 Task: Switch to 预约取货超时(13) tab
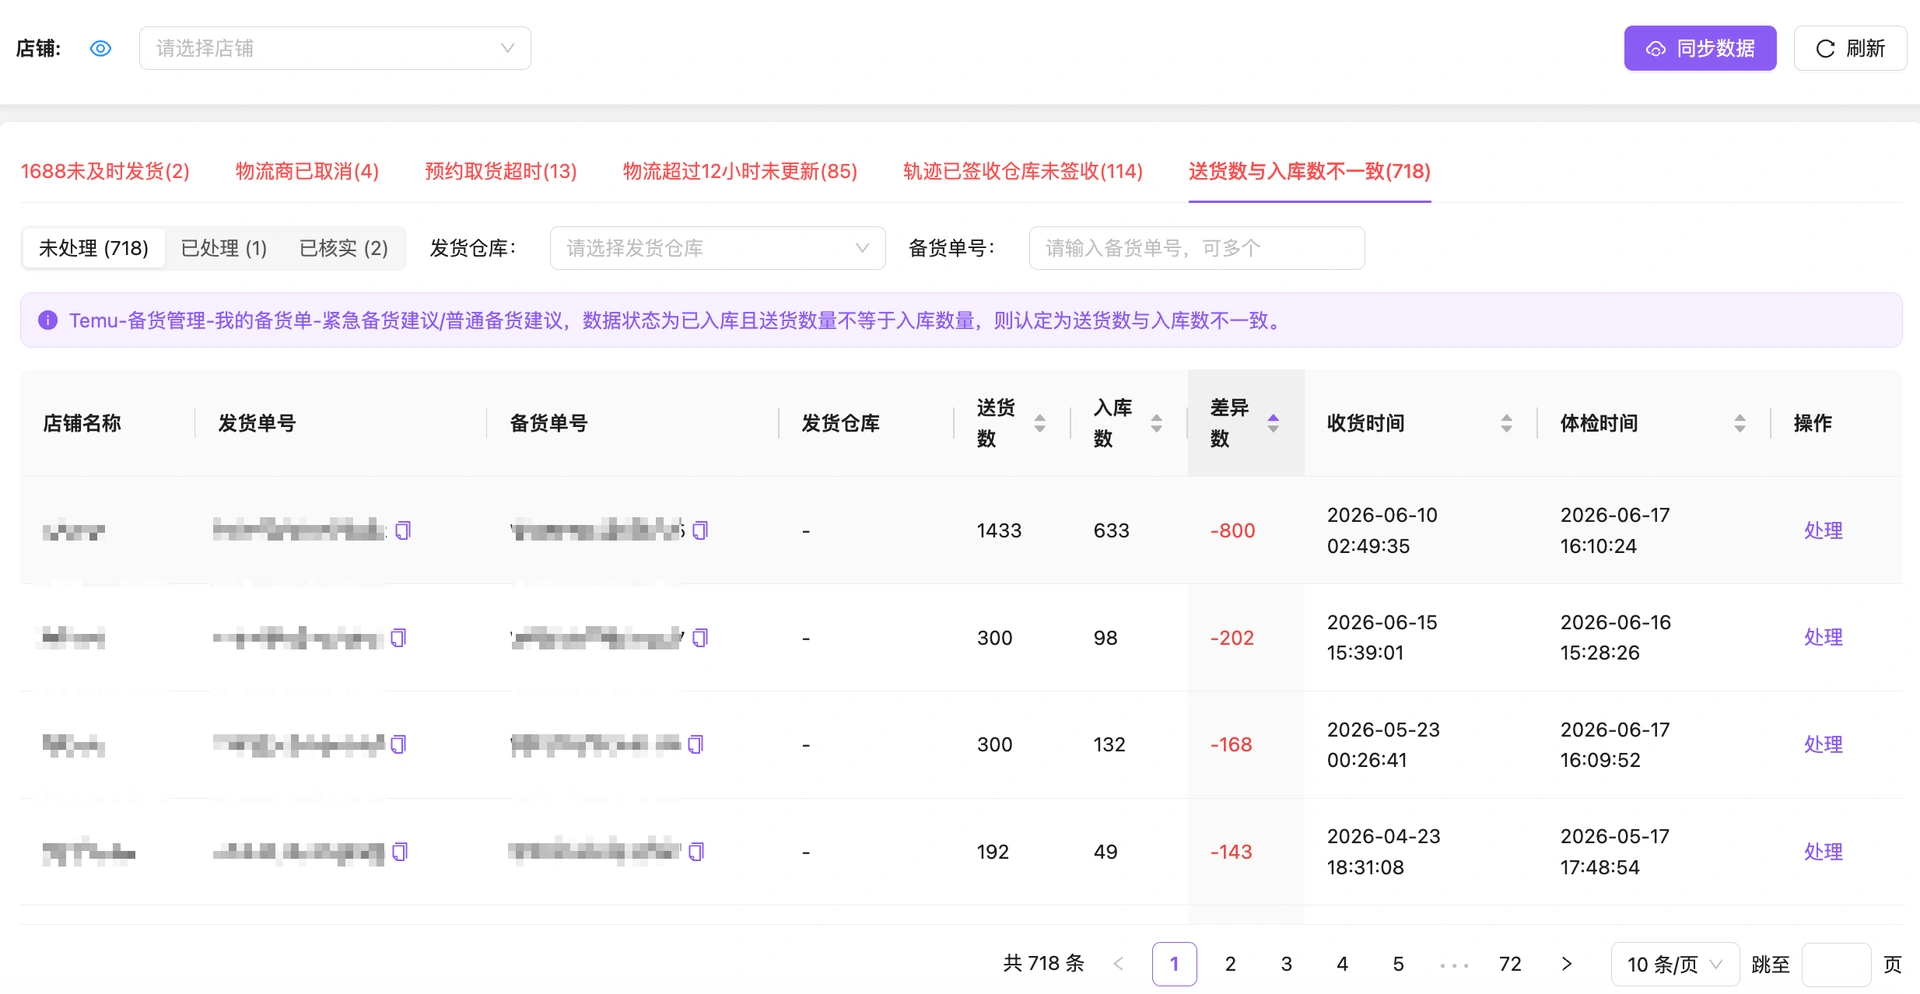point(501,171)
